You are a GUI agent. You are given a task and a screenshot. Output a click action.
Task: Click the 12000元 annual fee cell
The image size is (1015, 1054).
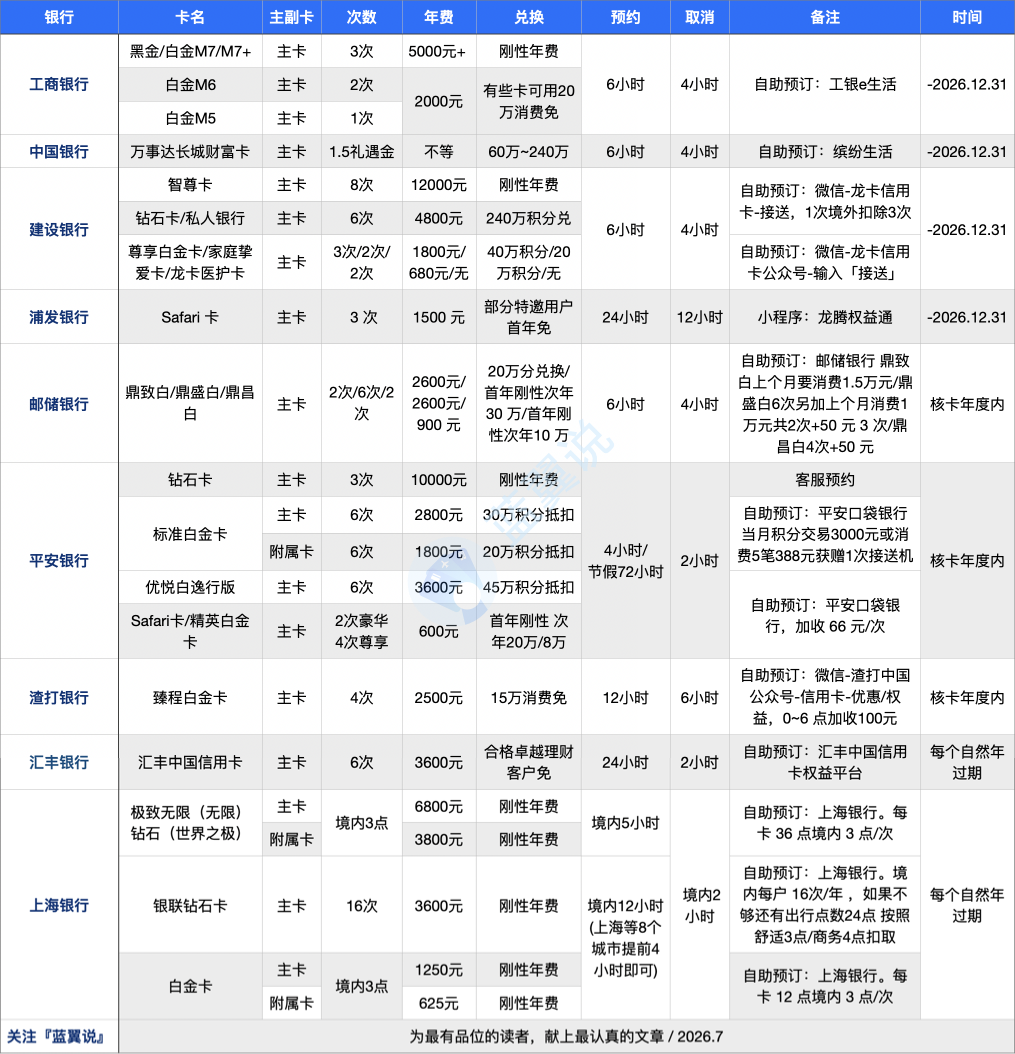click(439, 185)
